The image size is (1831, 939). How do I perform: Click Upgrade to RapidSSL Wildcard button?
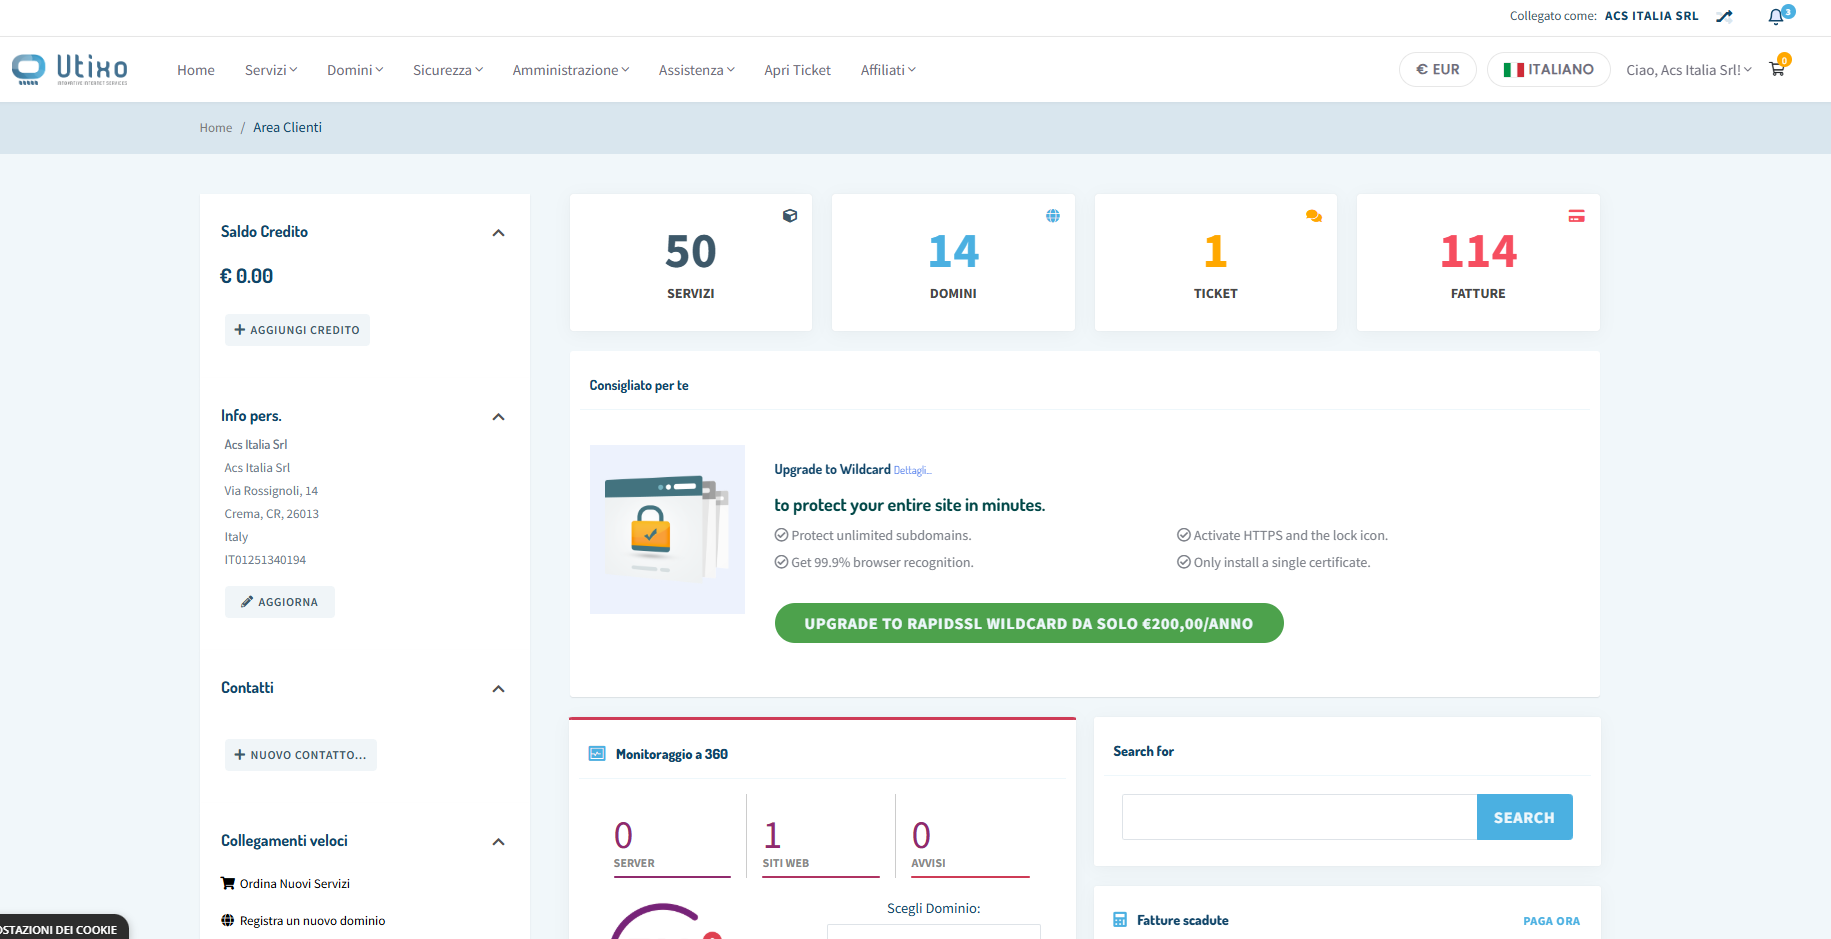click(1028, 623)
